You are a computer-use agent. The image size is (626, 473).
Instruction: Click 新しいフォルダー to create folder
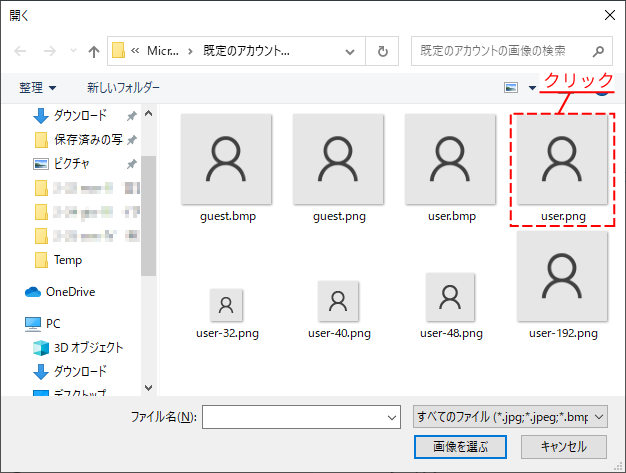pyautogui.click(x=123, y=88)
